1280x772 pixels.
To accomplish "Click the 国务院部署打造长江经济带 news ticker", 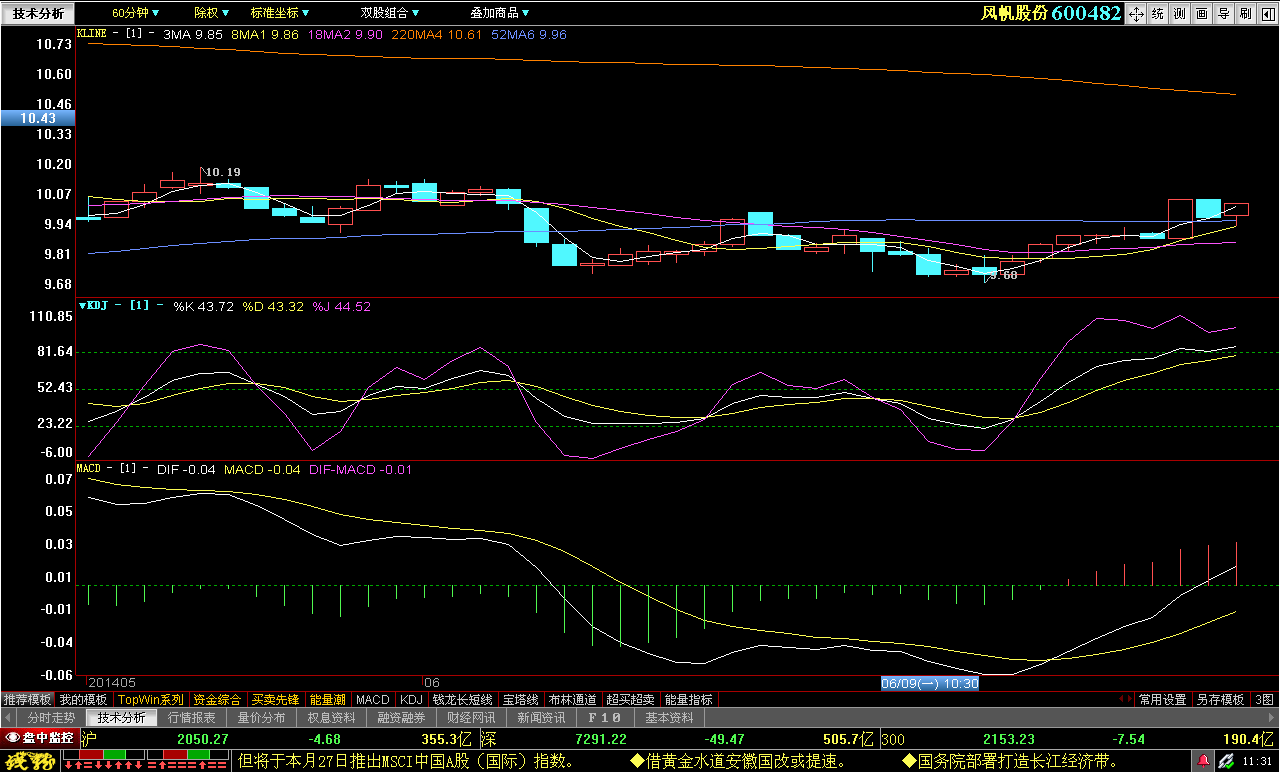I will point(1010,761).
